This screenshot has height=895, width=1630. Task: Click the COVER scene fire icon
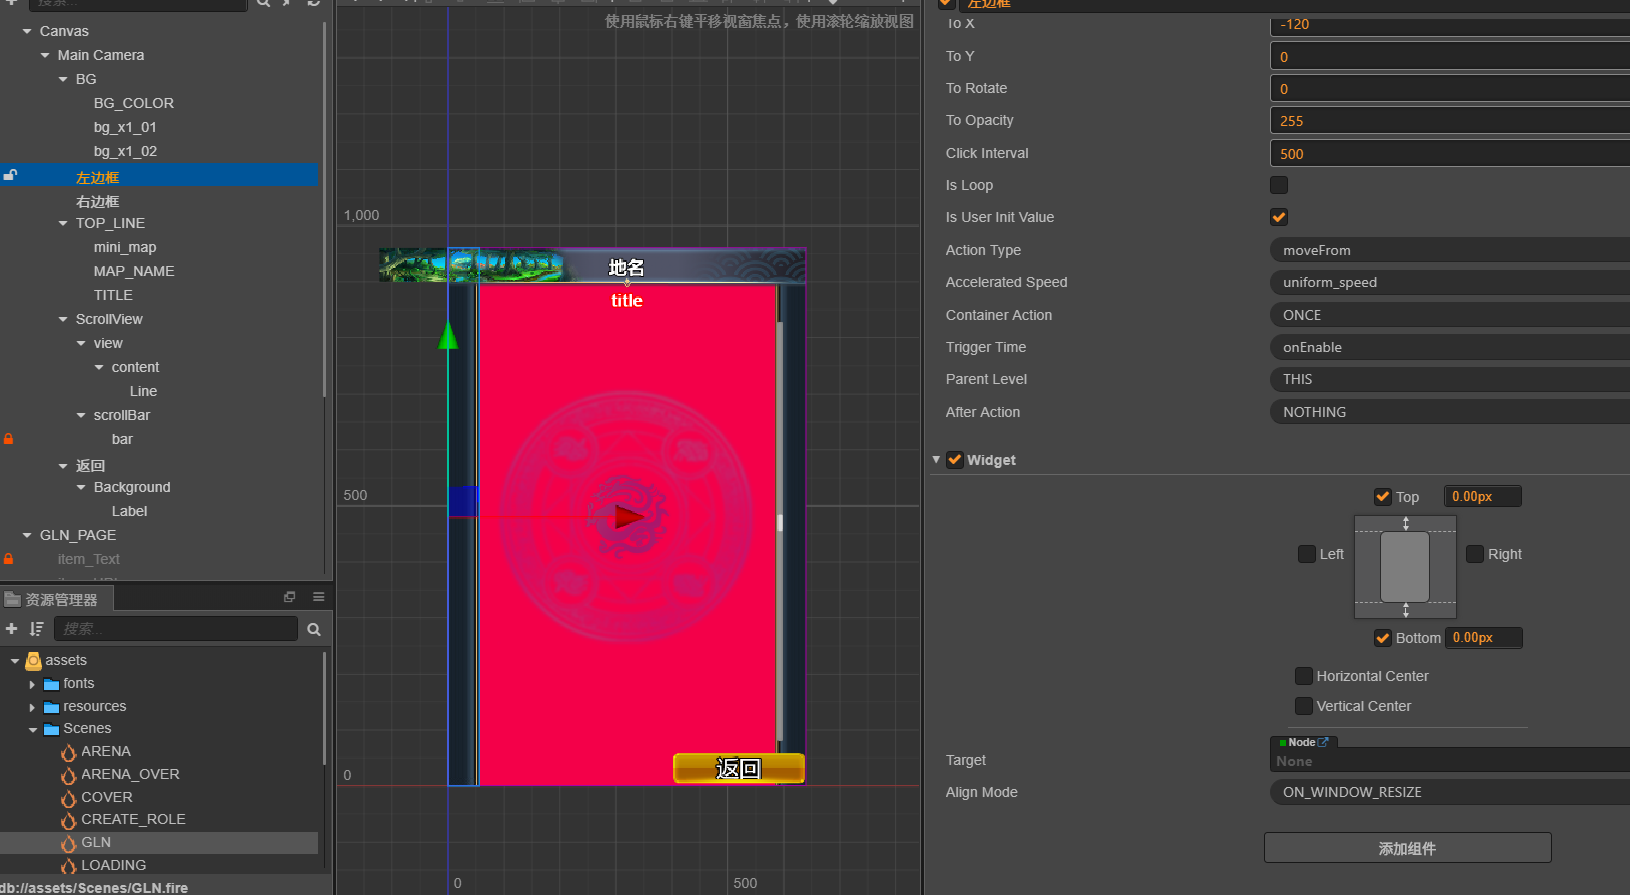pos(68,798)
